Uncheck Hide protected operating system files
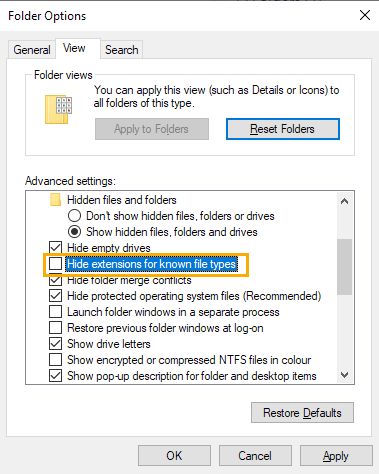Screen dimensions: 379x474 [55, 296]
